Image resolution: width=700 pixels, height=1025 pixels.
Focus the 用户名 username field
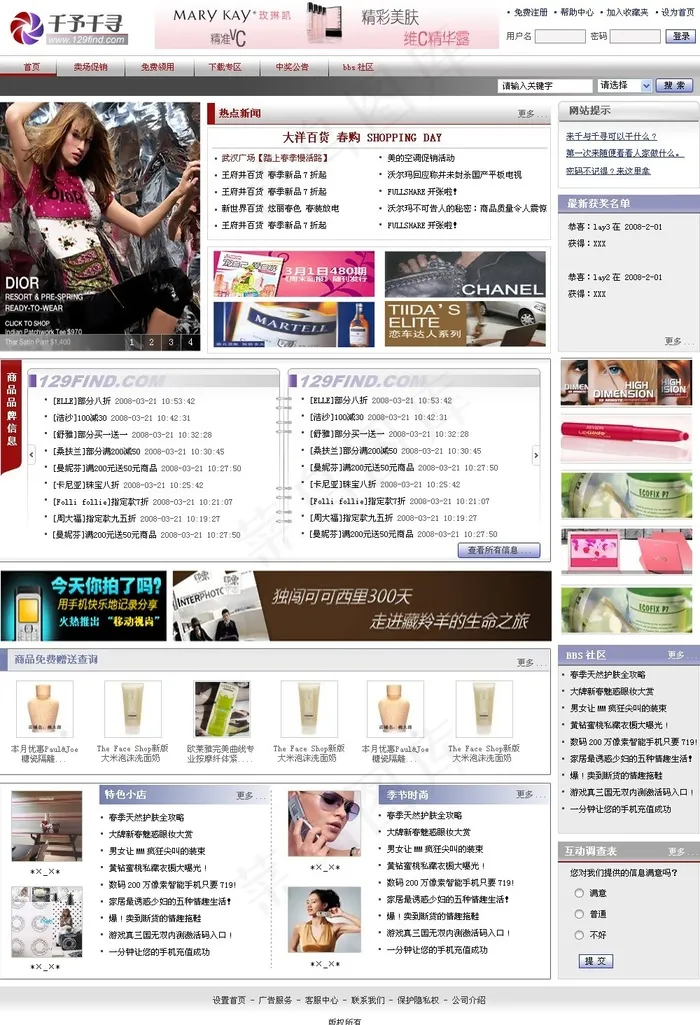point(560,36)
